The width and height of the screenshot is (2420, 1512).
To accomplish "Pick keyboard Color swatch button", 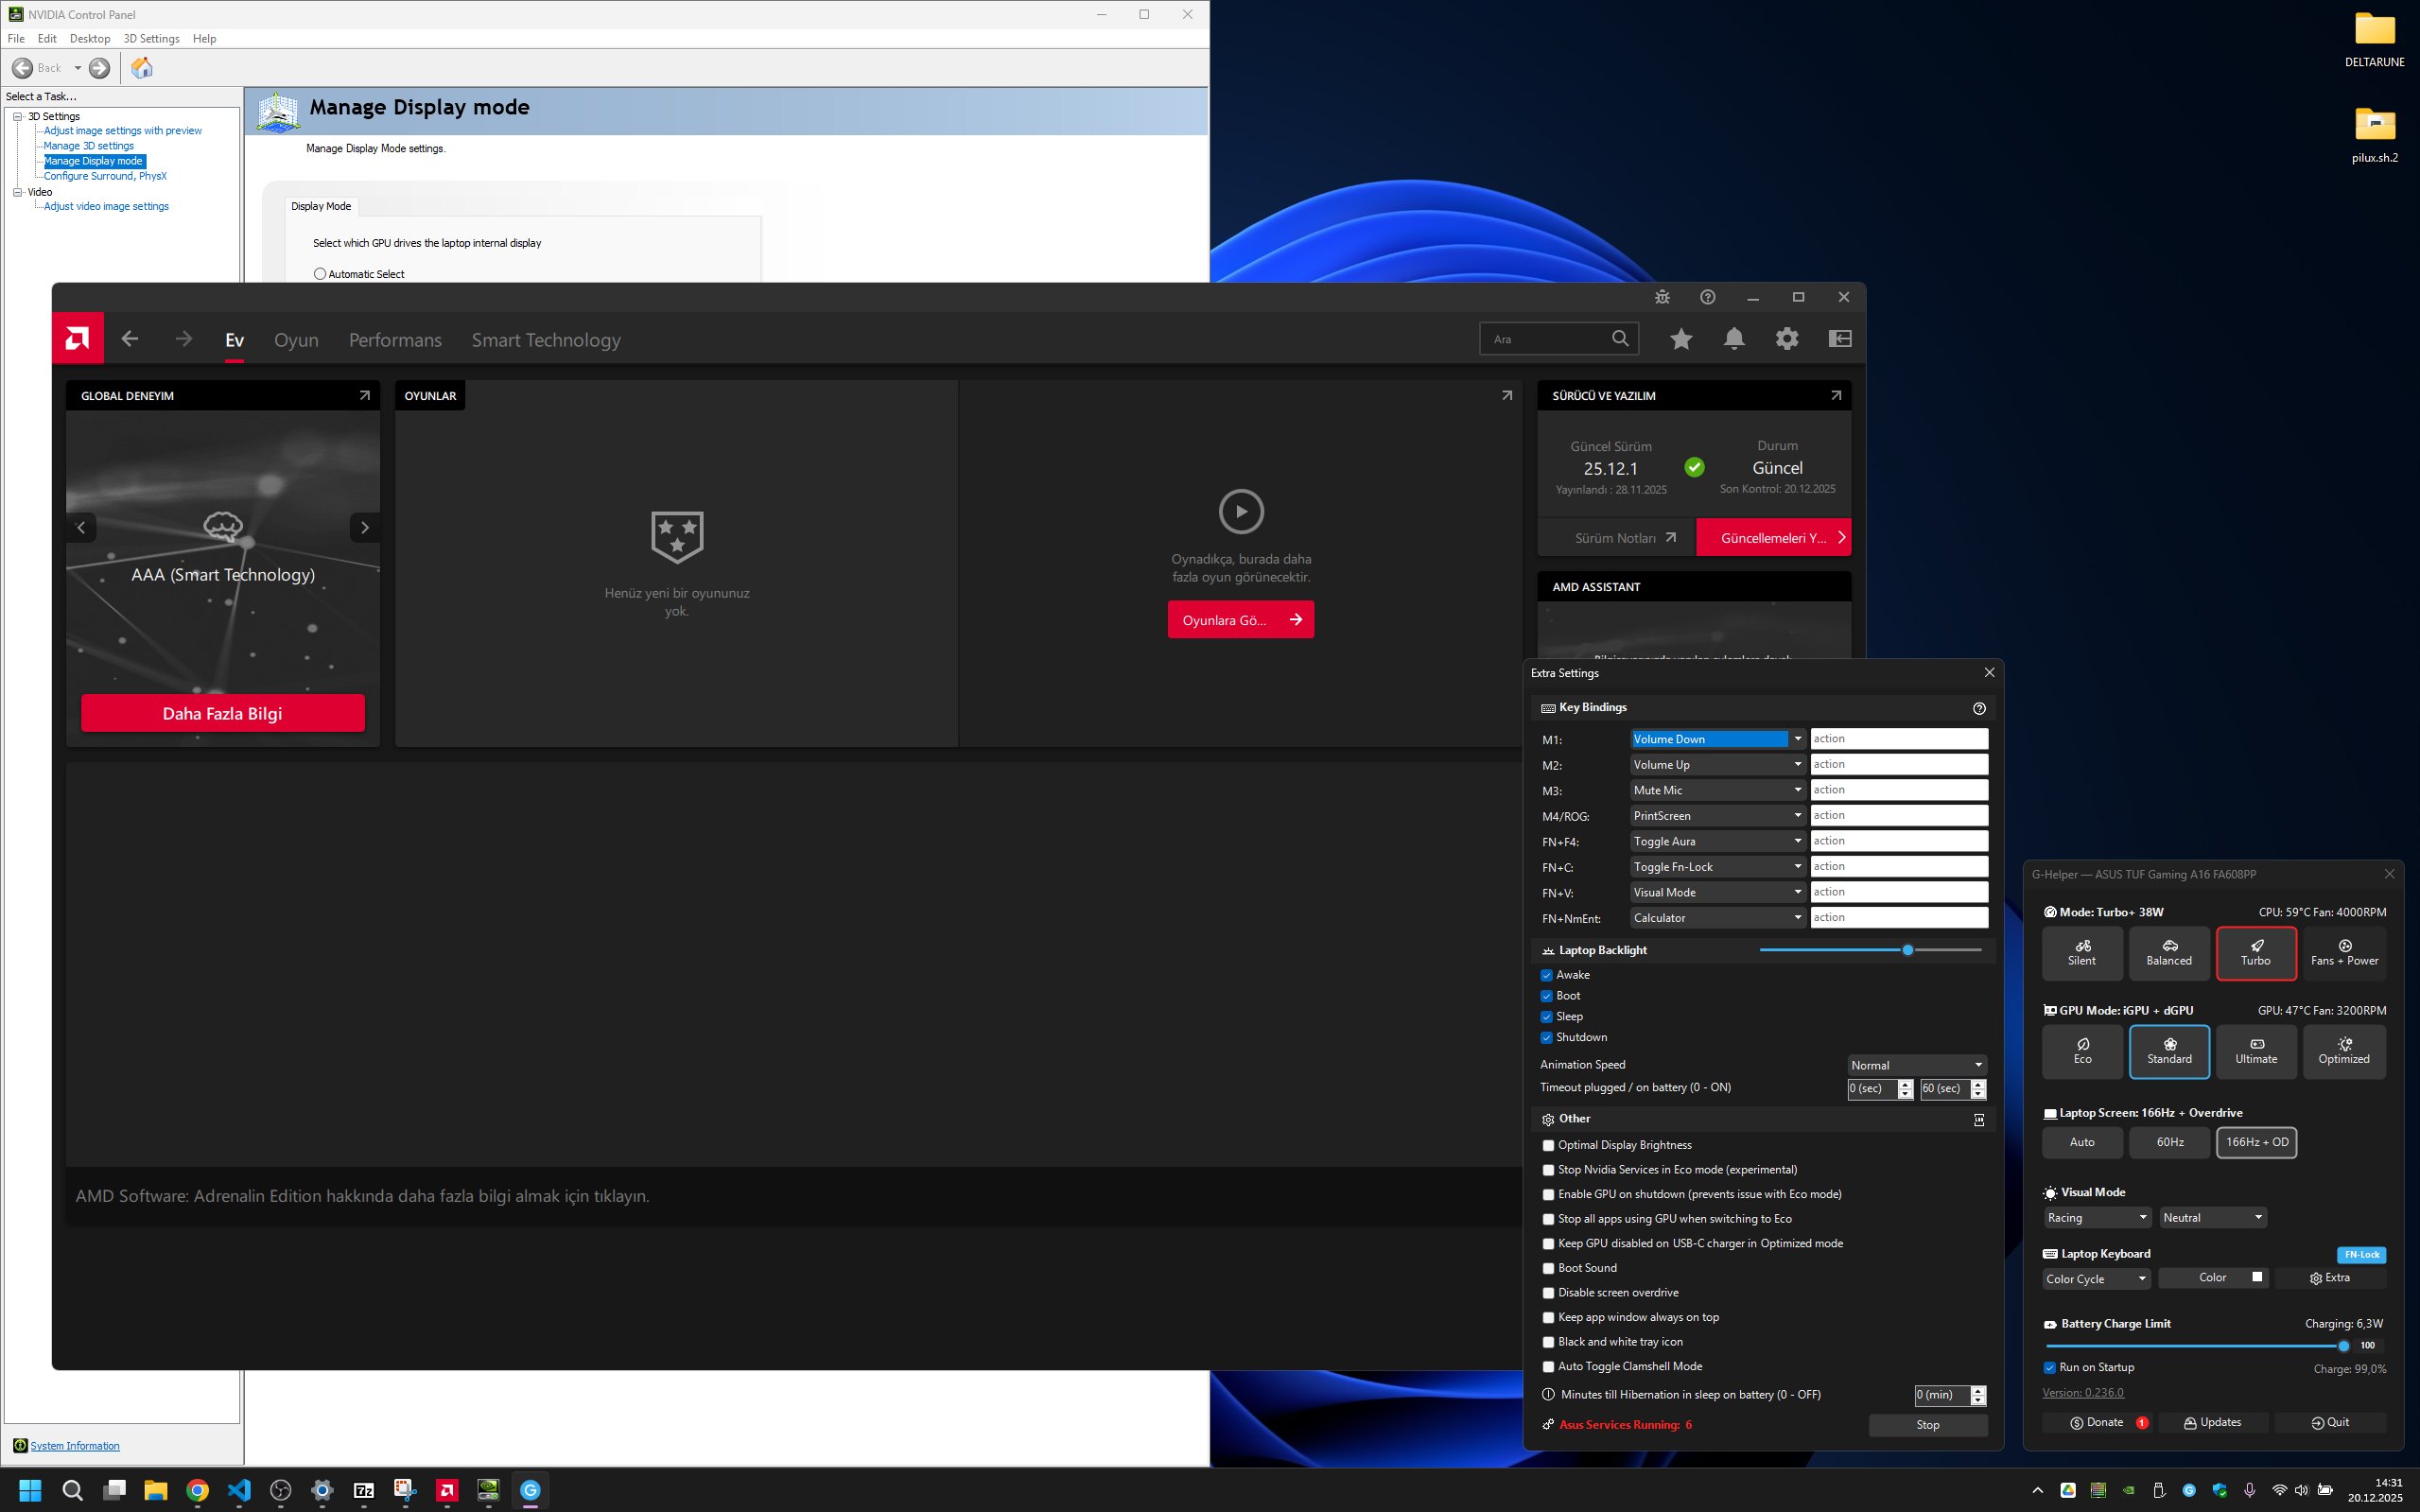I will pyautogui.click(x=2213, y=1278).
